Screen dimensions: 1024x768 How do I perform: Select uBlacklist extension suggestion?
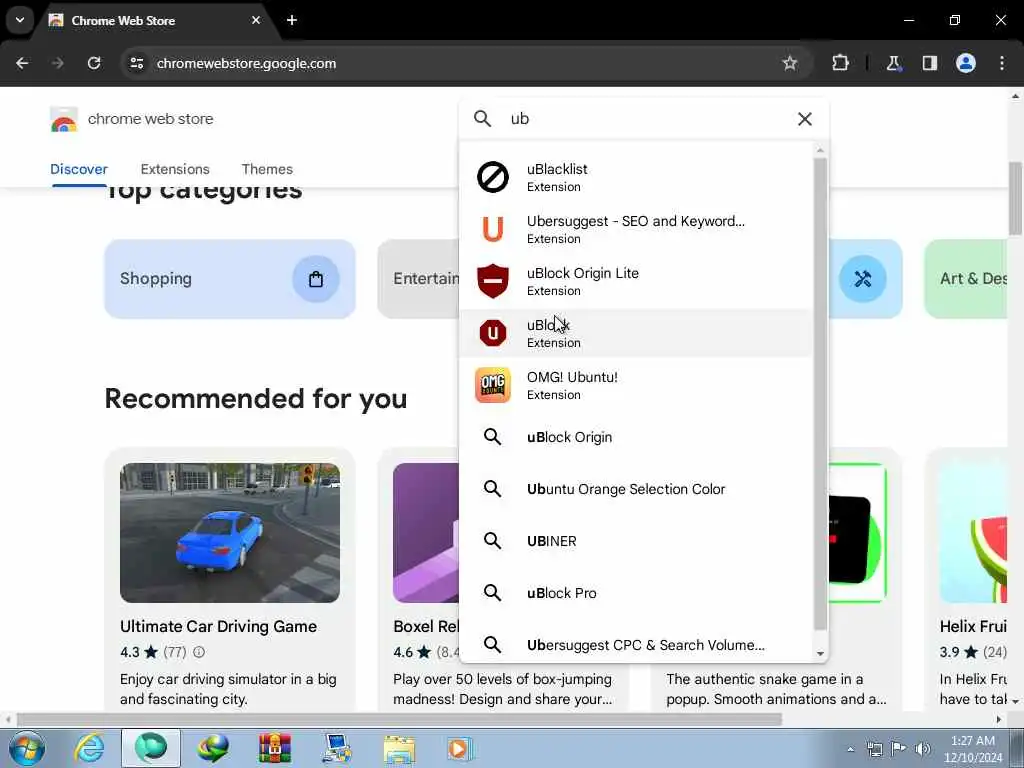[x=637, y=177]
